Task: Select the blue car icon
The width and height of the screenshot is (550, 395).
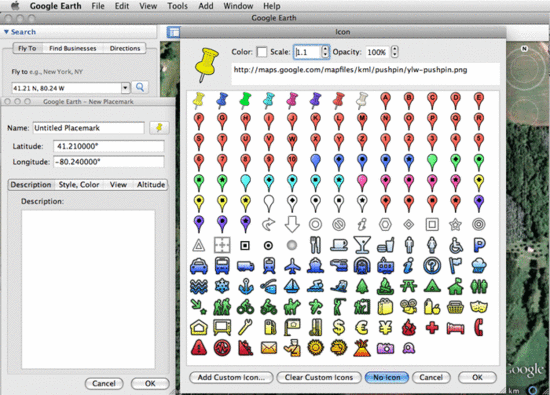Action: 199,266
